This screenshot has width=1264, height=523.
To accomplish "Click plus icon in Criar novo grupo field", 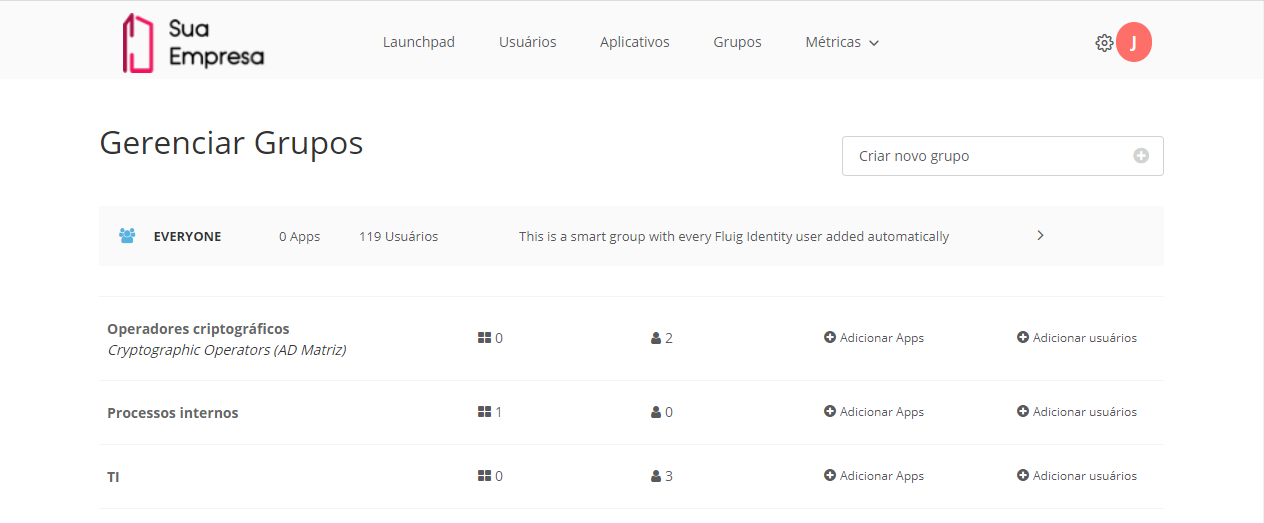I will point(1141,156).
